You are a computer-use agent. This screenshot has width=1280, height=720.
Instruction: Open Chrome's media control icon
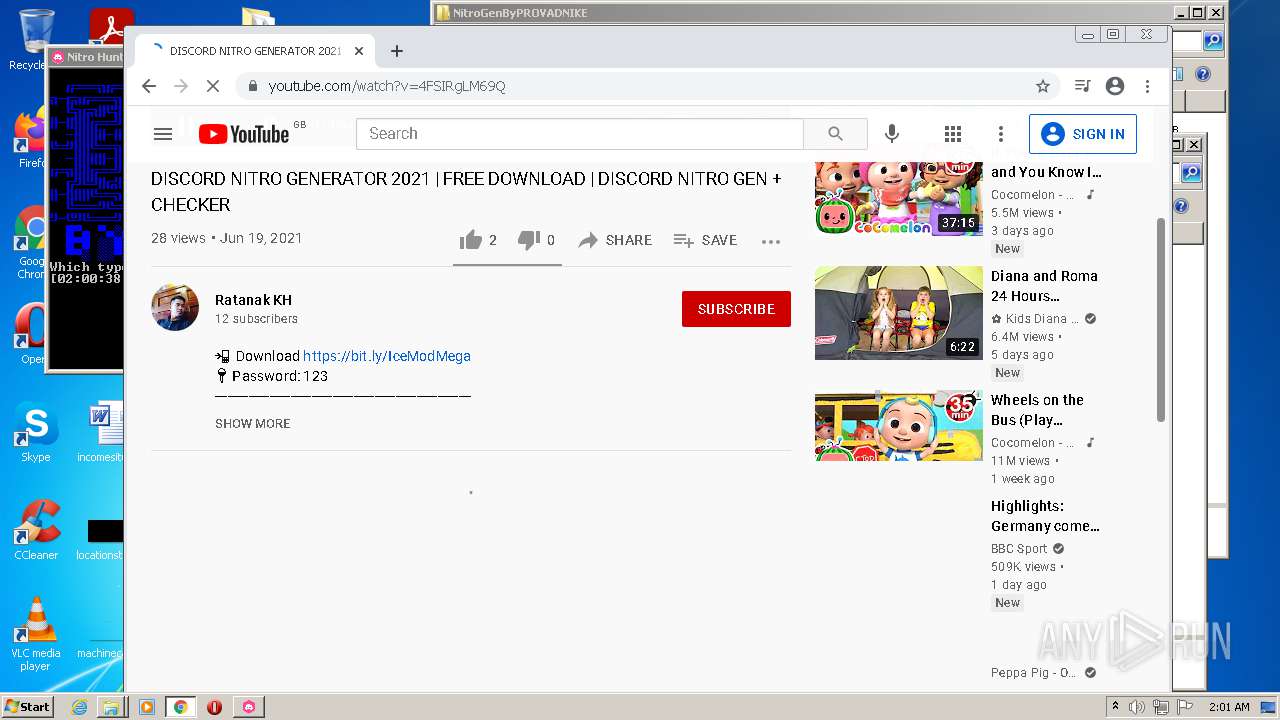pos(1082,86)
